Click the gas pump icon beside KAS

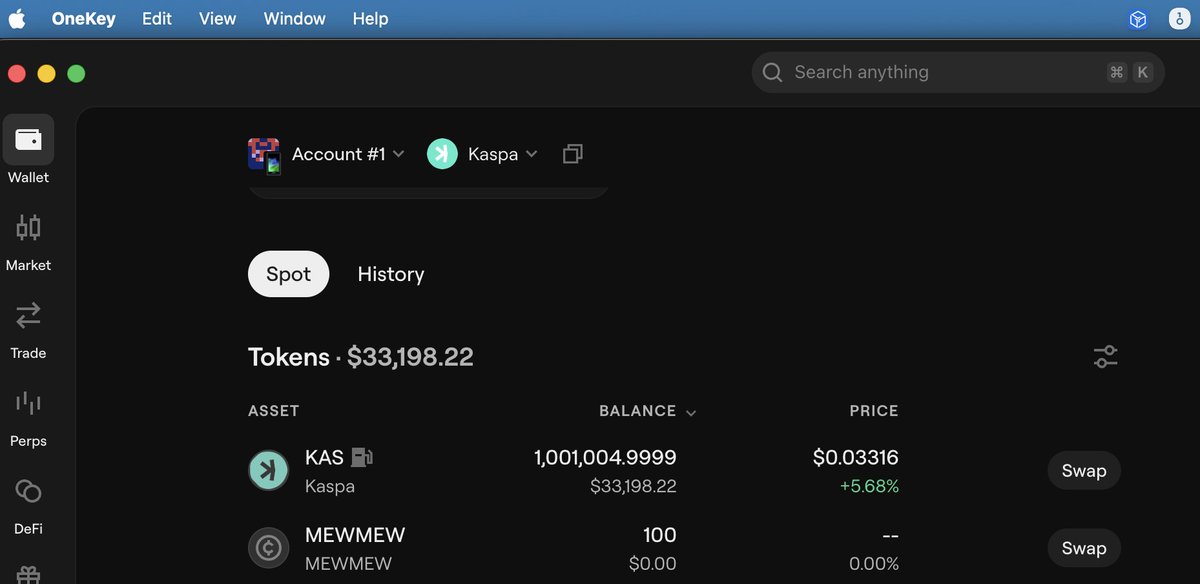pos(362,458)
